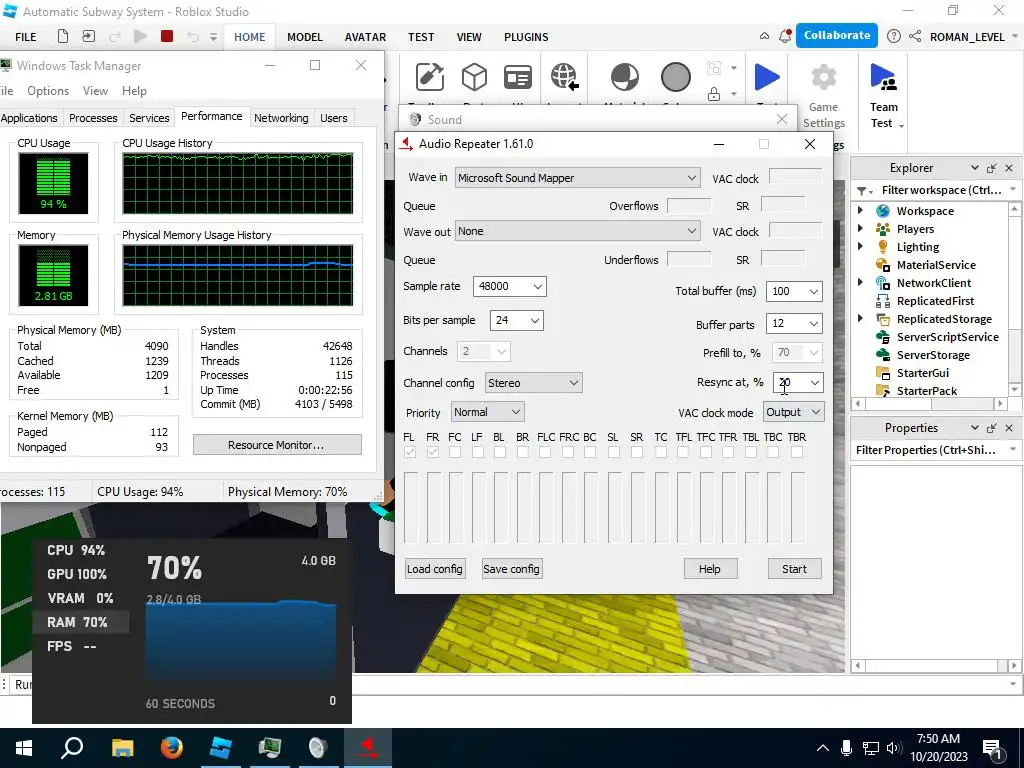
Task: Select Players in Explorer
Action: click(x=915, y=229)
